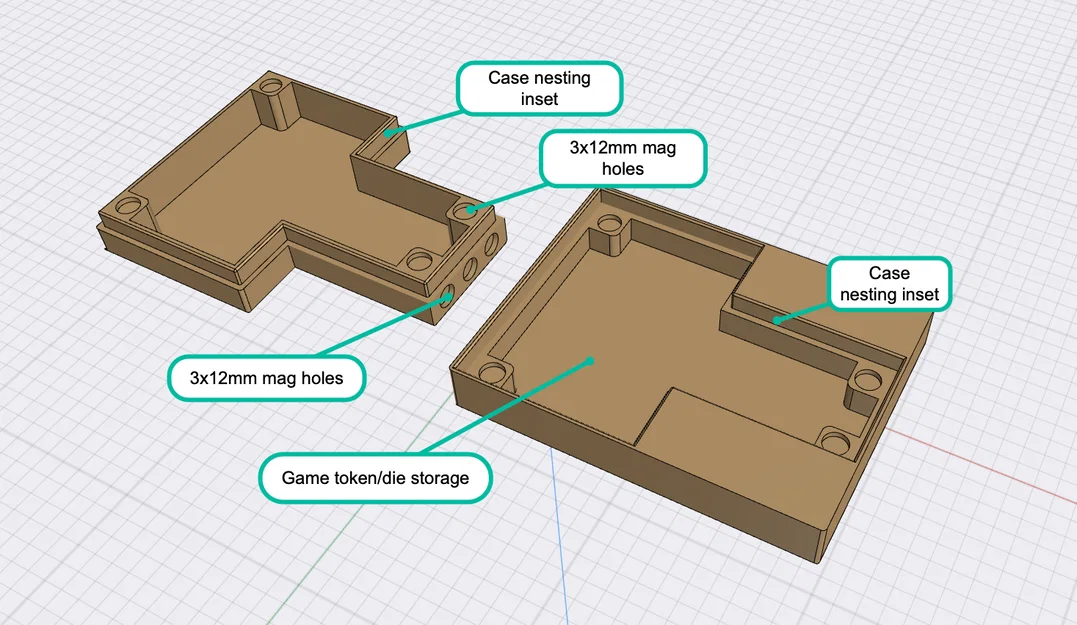Select side magnet hole marked by lower callout
This screenshot has height=625, width=1077.
tap(446, 299)
